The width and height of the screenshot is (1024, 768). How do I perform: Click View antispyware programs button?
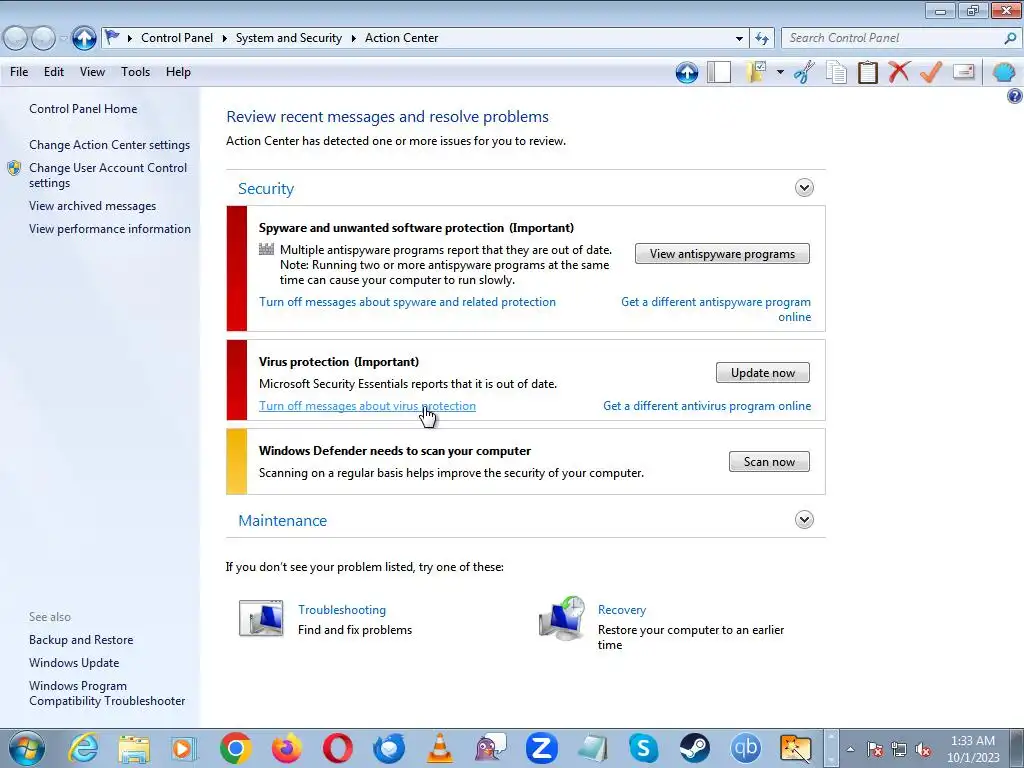point(722,254)
